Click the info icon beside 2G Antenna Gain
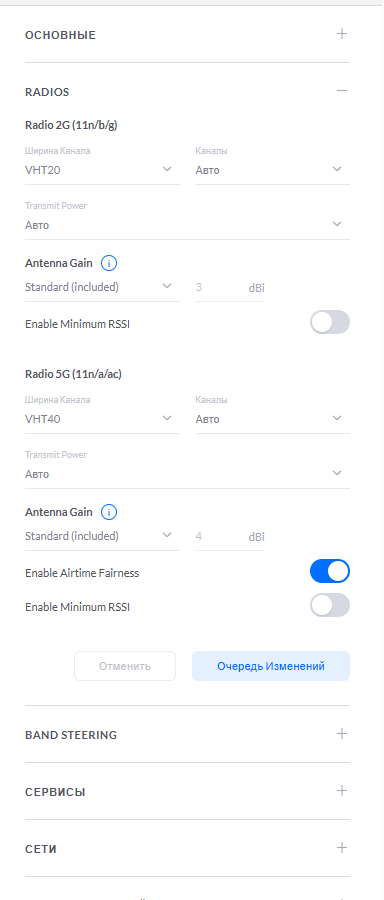 point(109,263)
